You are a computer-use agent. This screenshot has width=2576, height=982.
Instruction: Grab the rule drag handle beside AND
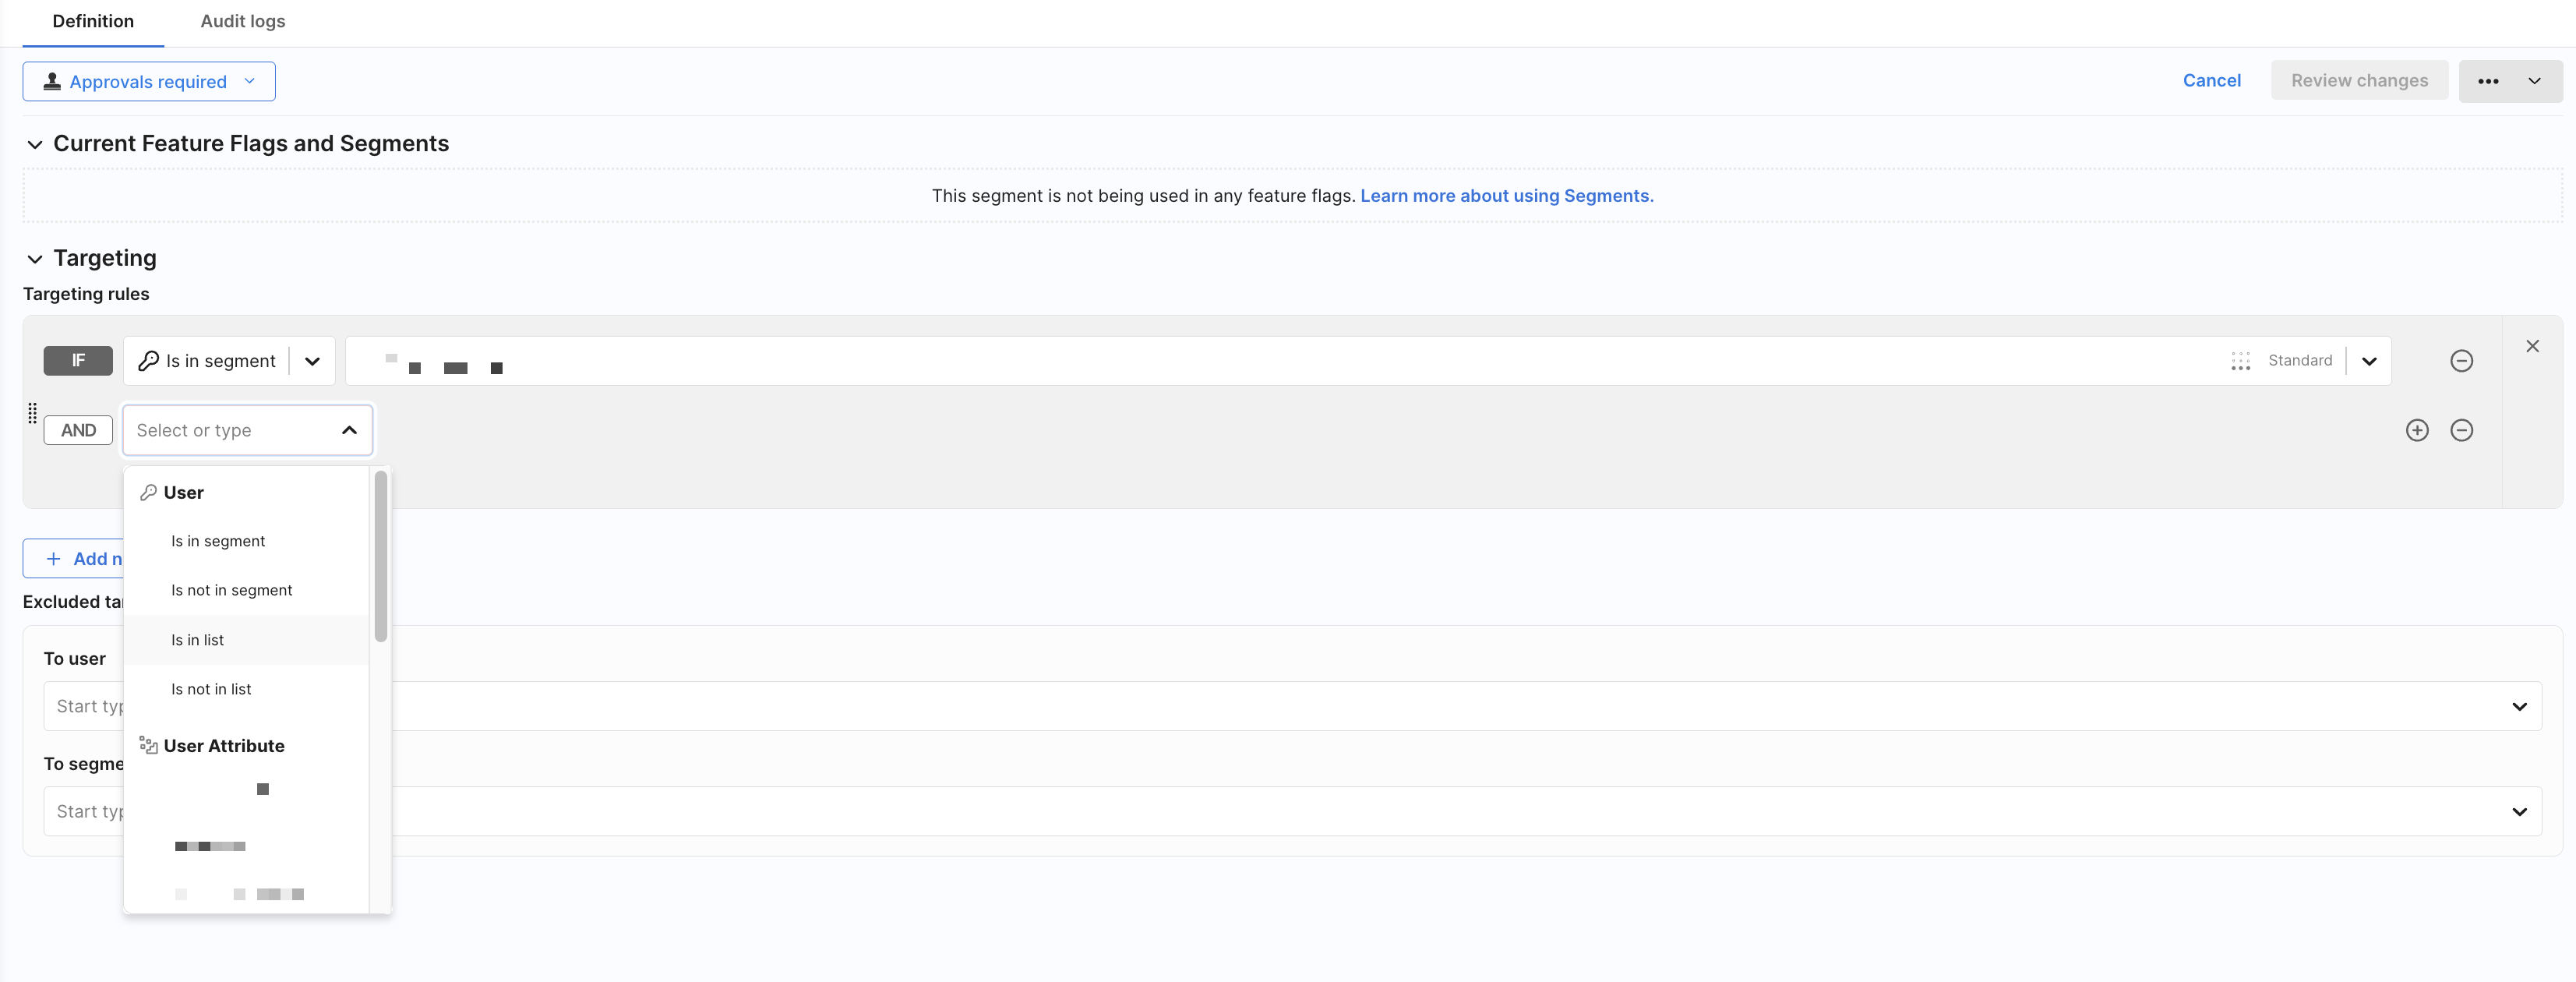coord(32,413)
